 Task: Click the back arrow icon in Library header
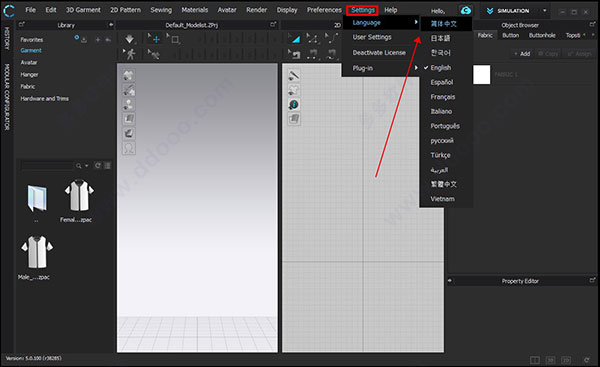(x=108, y=40)
